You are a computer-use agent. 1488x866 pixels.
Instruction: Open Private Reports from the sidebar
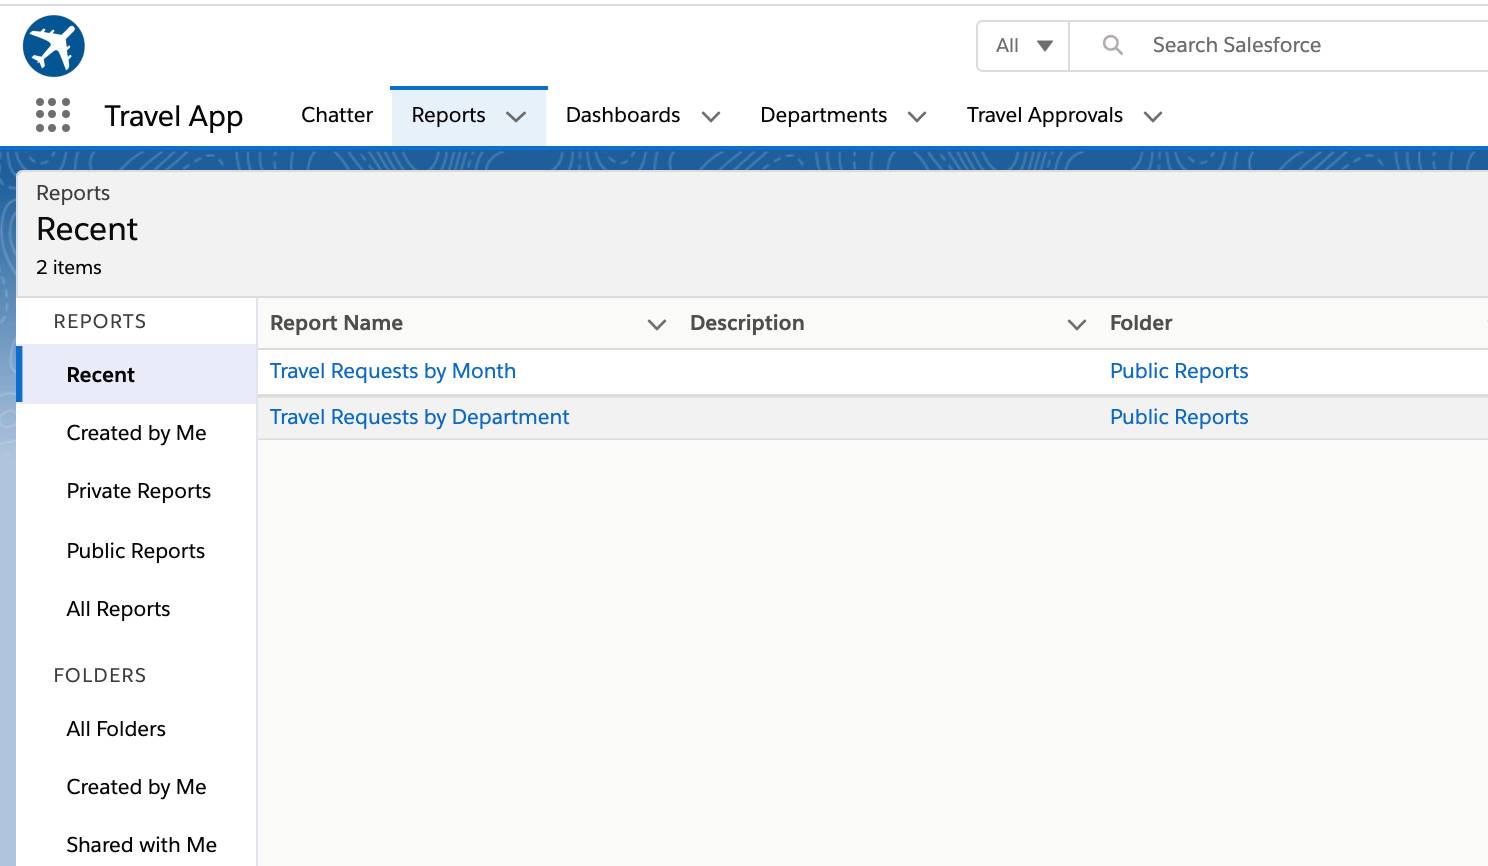pos(138,491)
